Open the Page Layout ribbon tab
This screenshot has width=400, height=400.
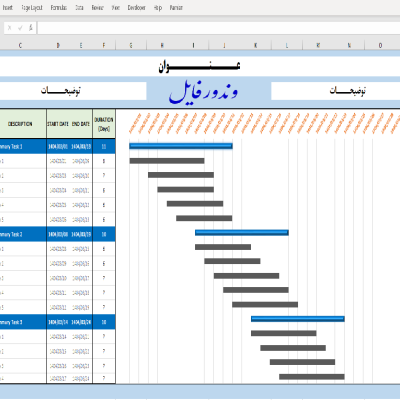(32, 7)
